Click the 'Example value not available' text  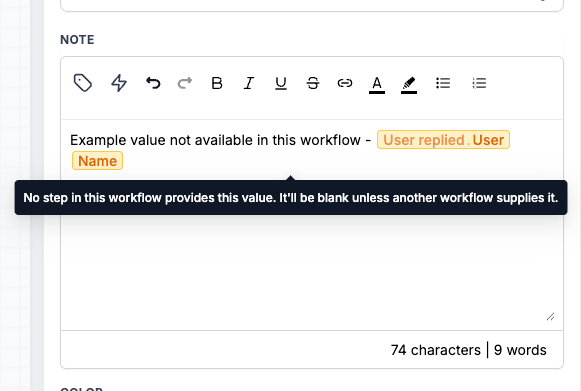click(x=162, y=140)
